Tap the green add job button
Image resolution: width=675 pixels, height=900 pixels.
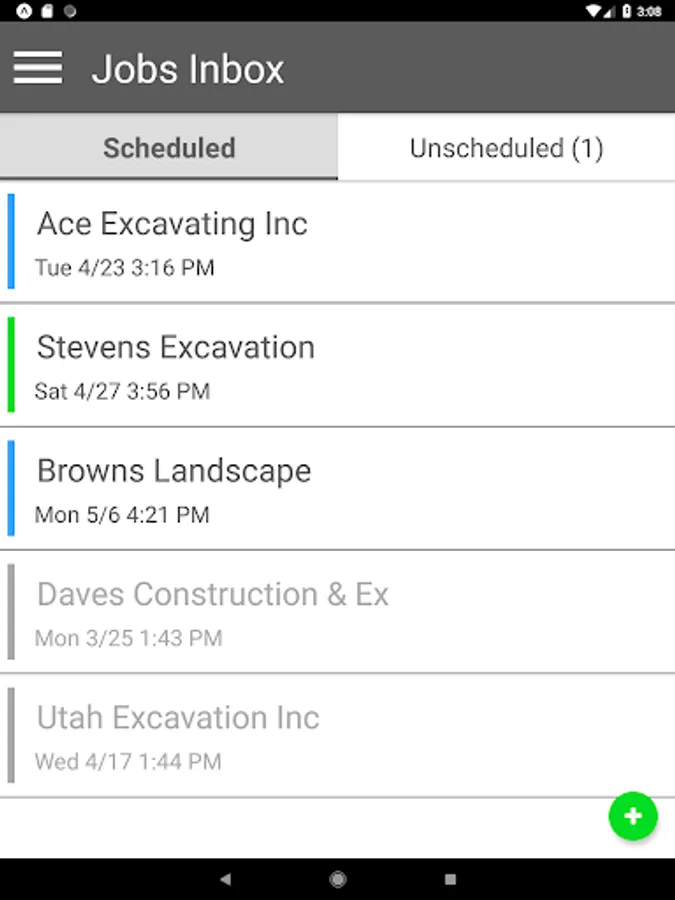point(633,816)
